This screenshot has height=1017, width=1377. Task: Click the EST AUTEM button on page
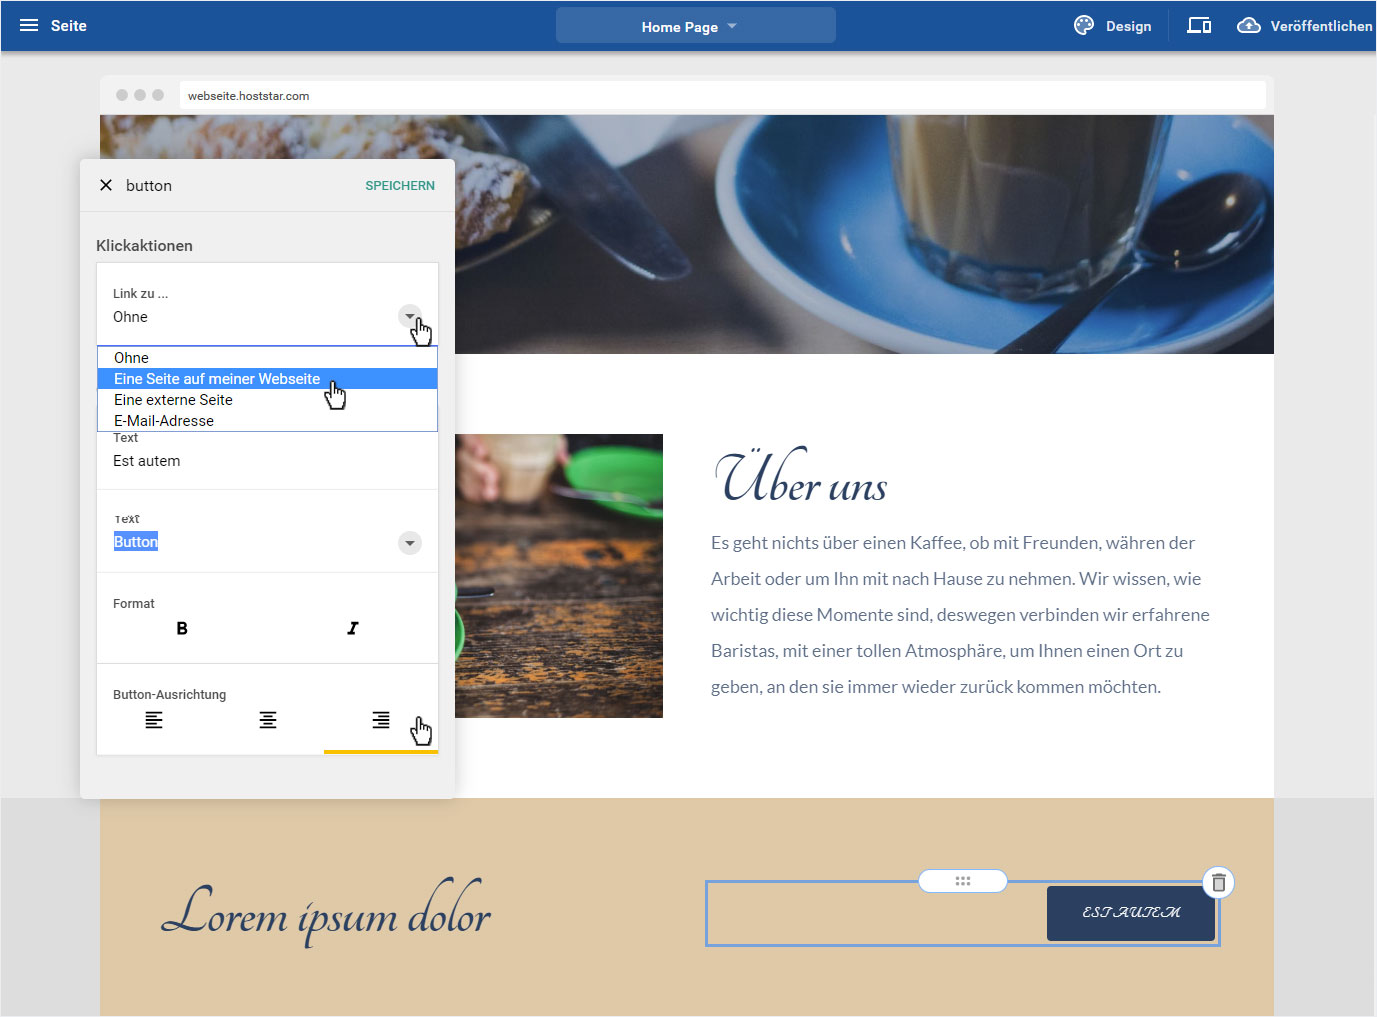click(1131, 913)
